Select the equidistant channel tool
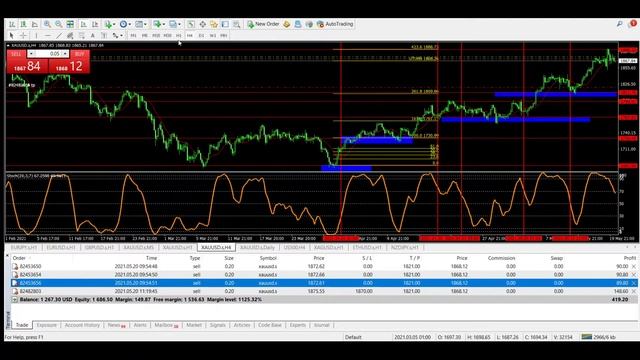Screen dimensions: 640x360 click(70, 36)
